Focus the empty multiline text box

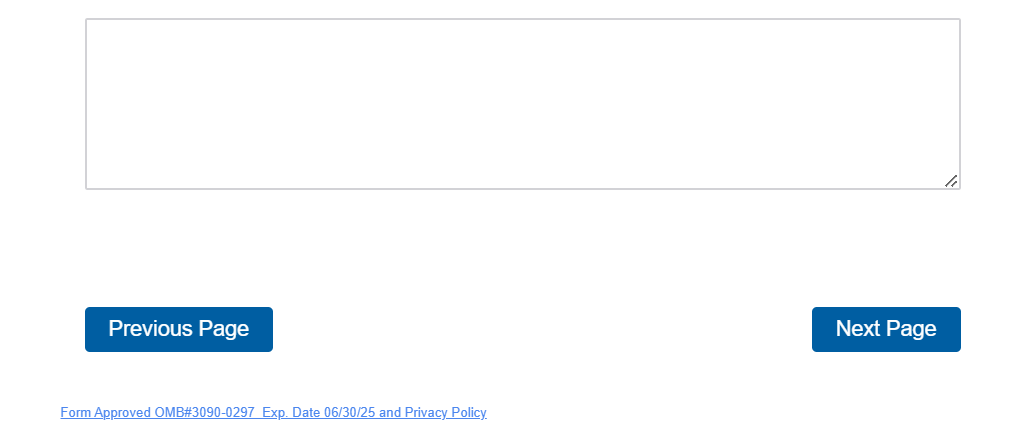coord(522,103)
